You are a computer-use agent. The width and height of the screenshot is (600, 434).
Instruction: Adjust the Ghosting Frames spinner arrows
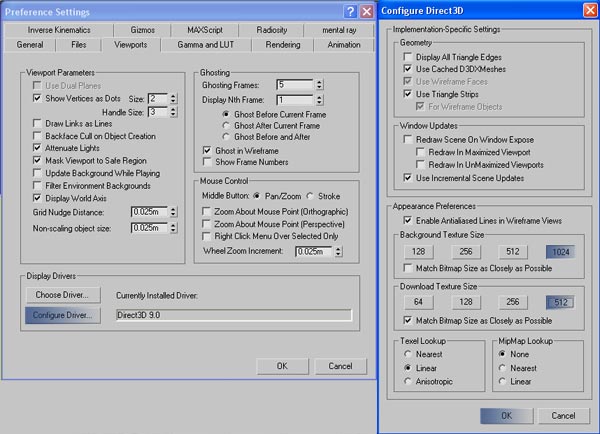coord(319,85)
